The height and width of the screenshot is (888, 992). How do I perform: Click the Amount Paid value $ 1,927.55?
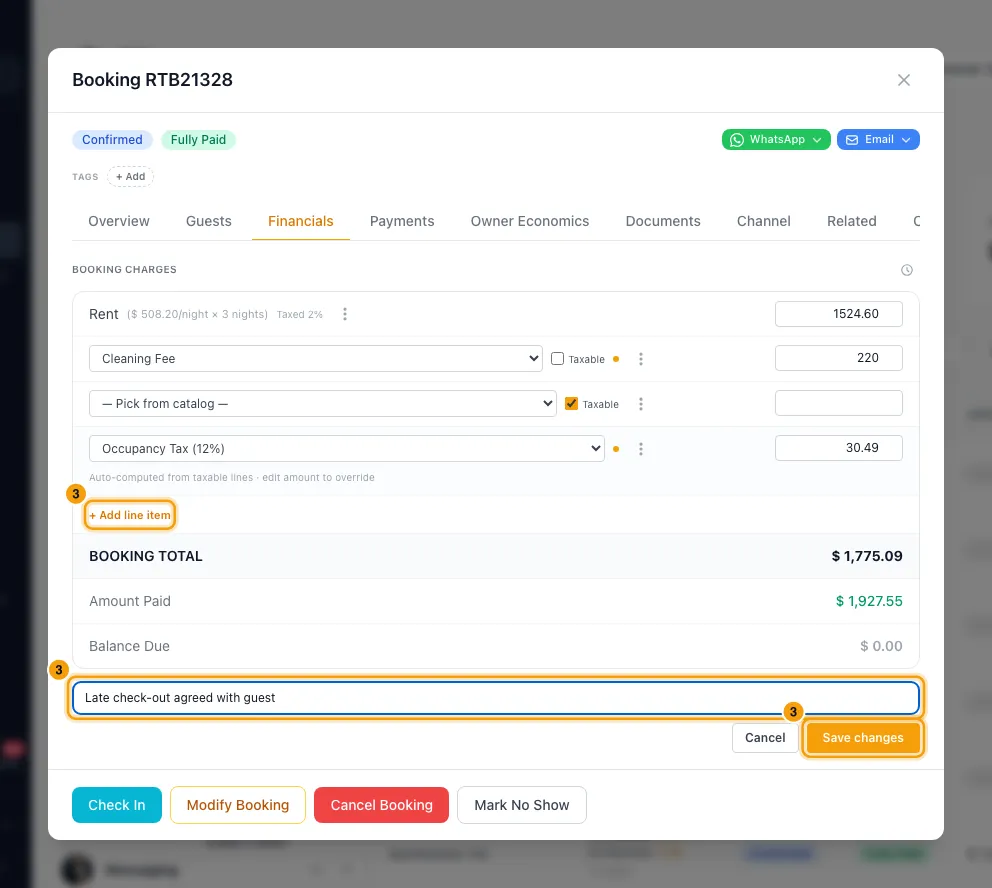point(869,601)
